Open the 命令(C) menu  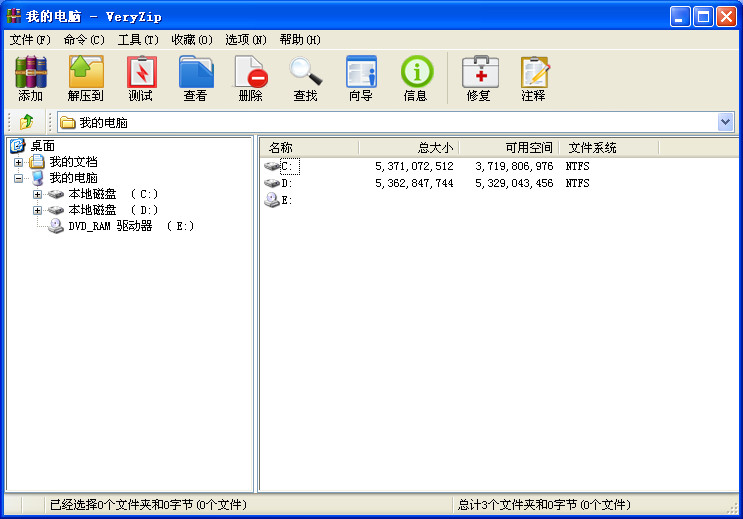tap(84, 40)
